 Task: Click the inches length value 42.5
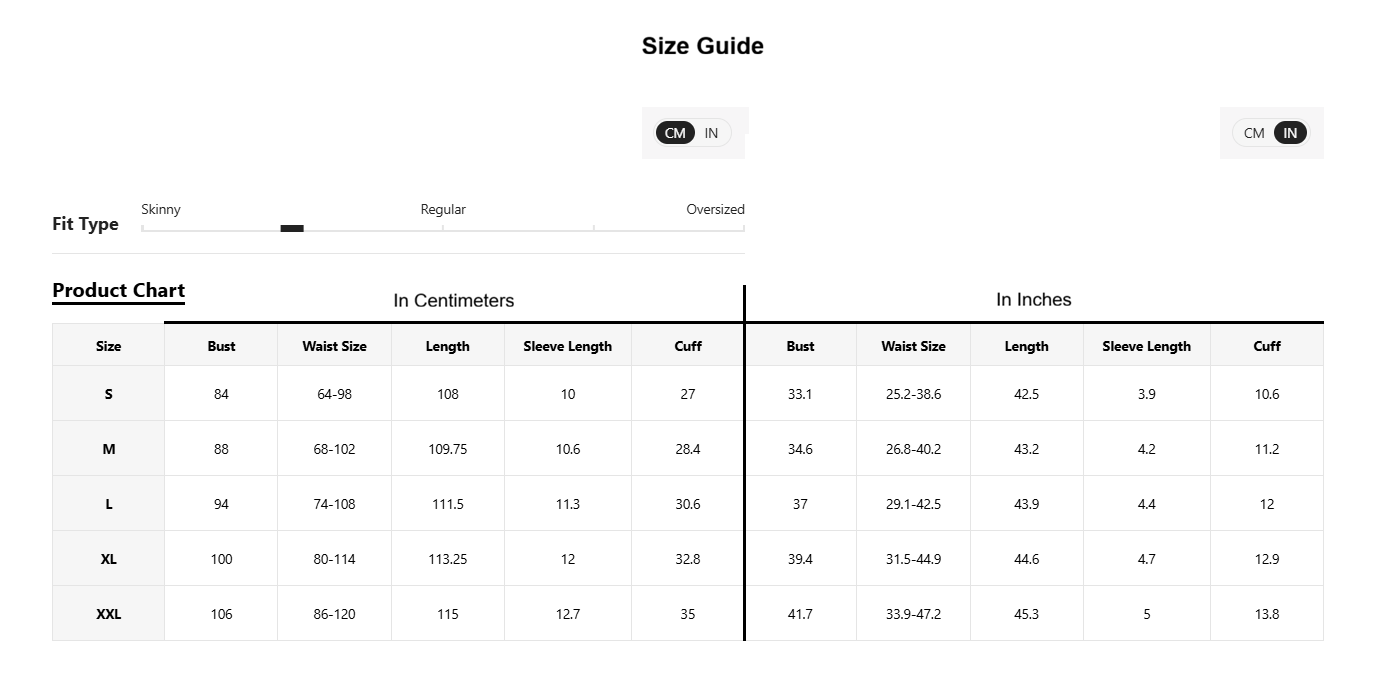click(x=1026, y=394)
